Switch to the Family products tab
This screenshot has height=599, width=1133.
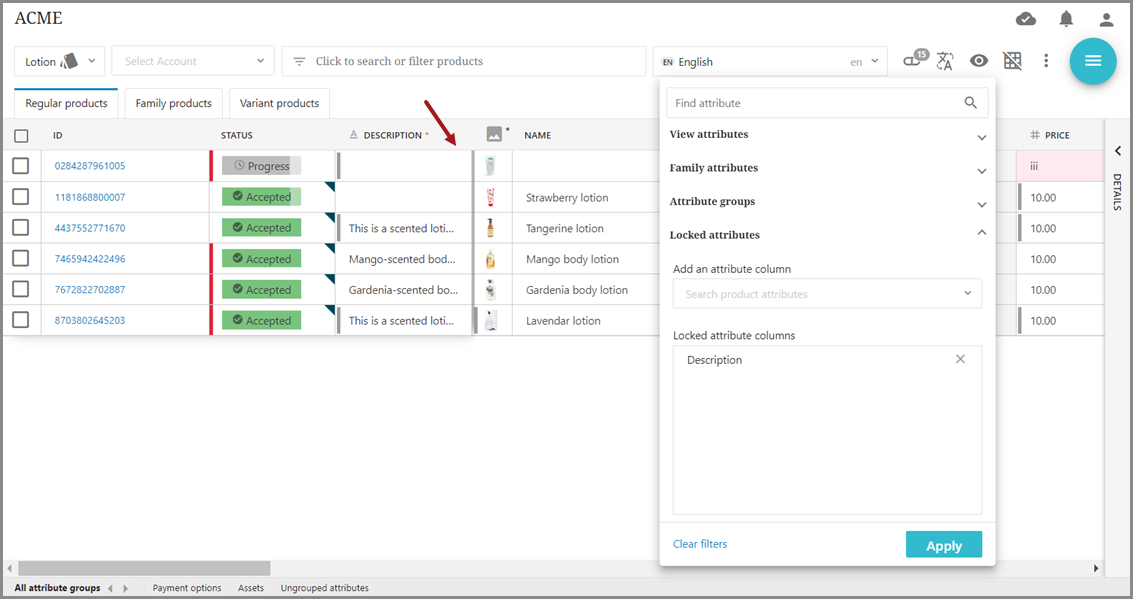click(x=173, y=103)
